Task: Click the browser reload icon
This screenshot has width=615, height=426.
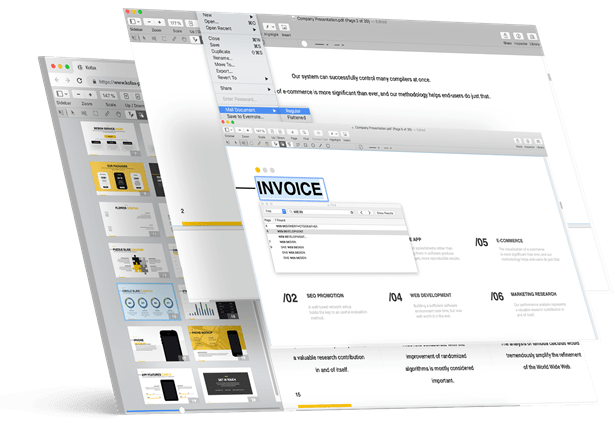Action: tap(80, 79)
